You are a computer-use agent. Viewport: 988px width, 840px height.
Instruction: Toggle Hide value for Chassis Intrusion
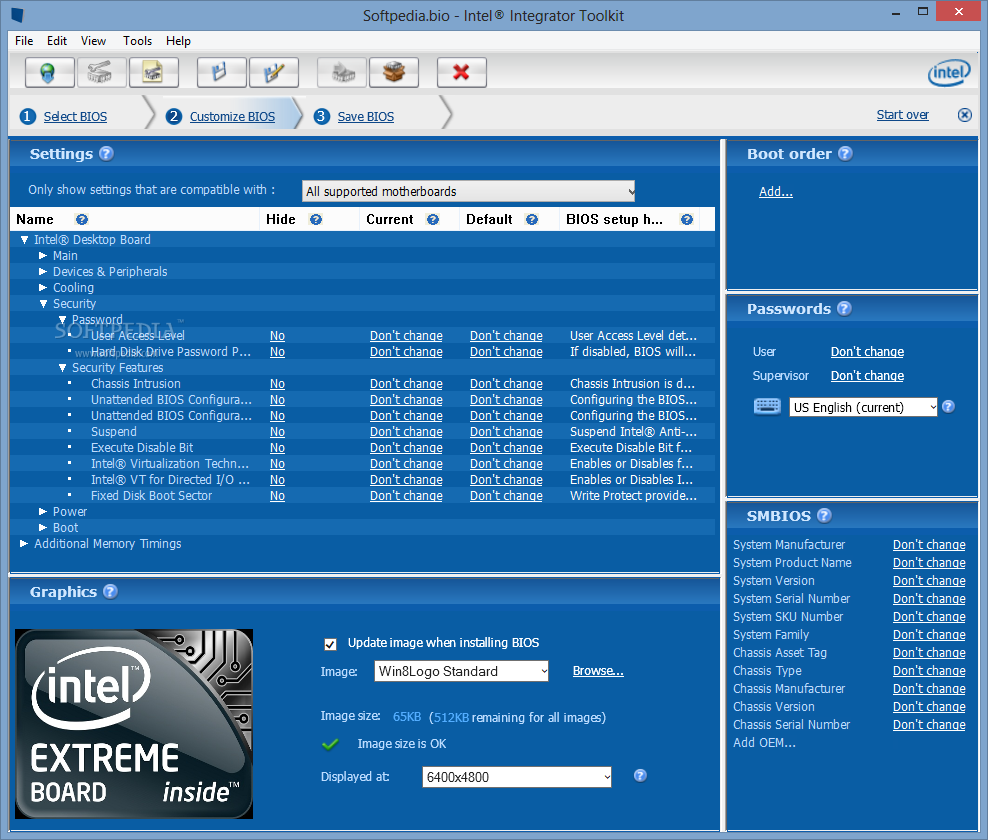click(x=277, y=384)
